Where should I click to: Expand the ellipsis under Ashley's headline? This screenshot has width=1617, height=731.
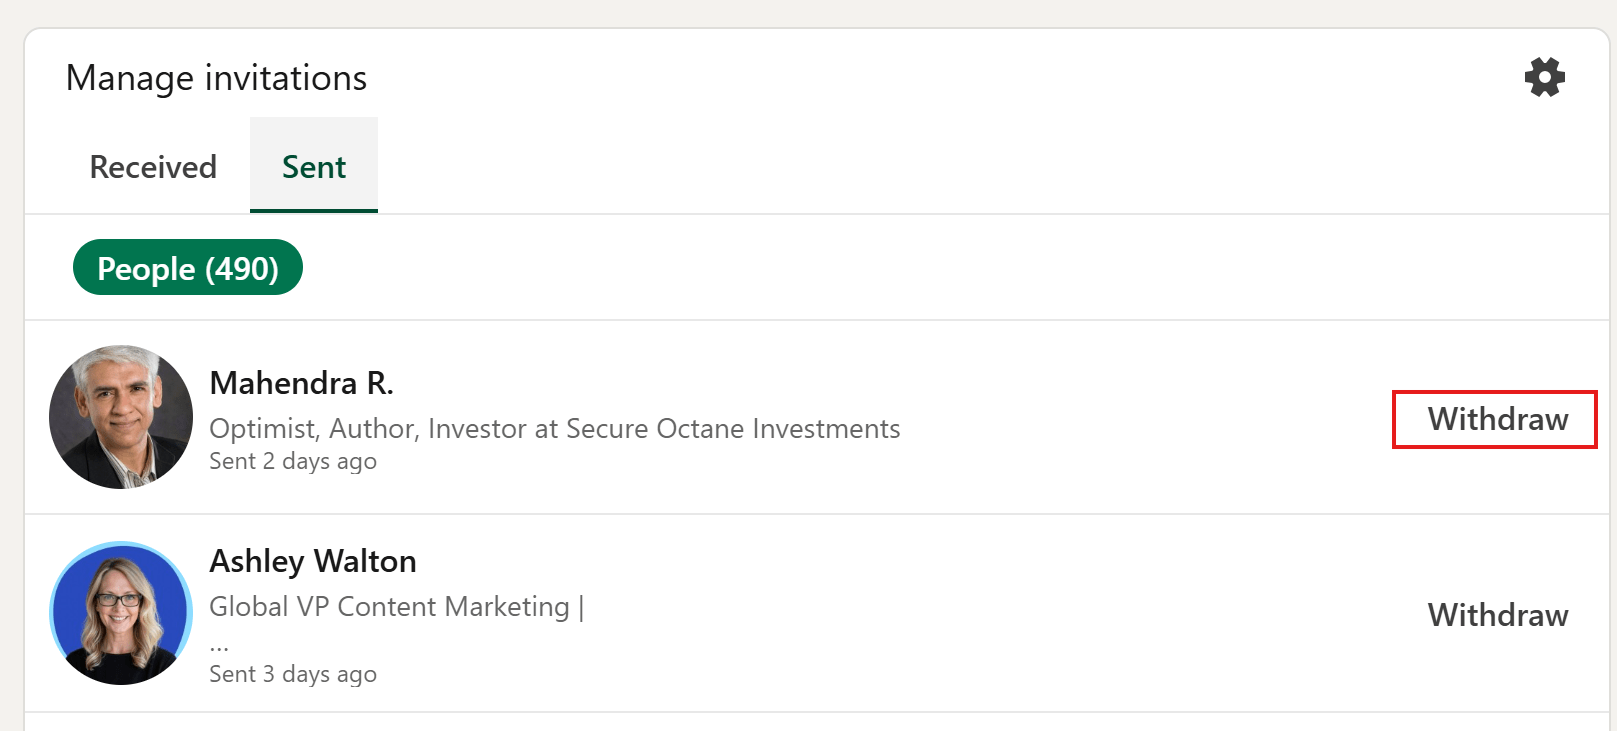pyautogui.click(x=219, y=643)
